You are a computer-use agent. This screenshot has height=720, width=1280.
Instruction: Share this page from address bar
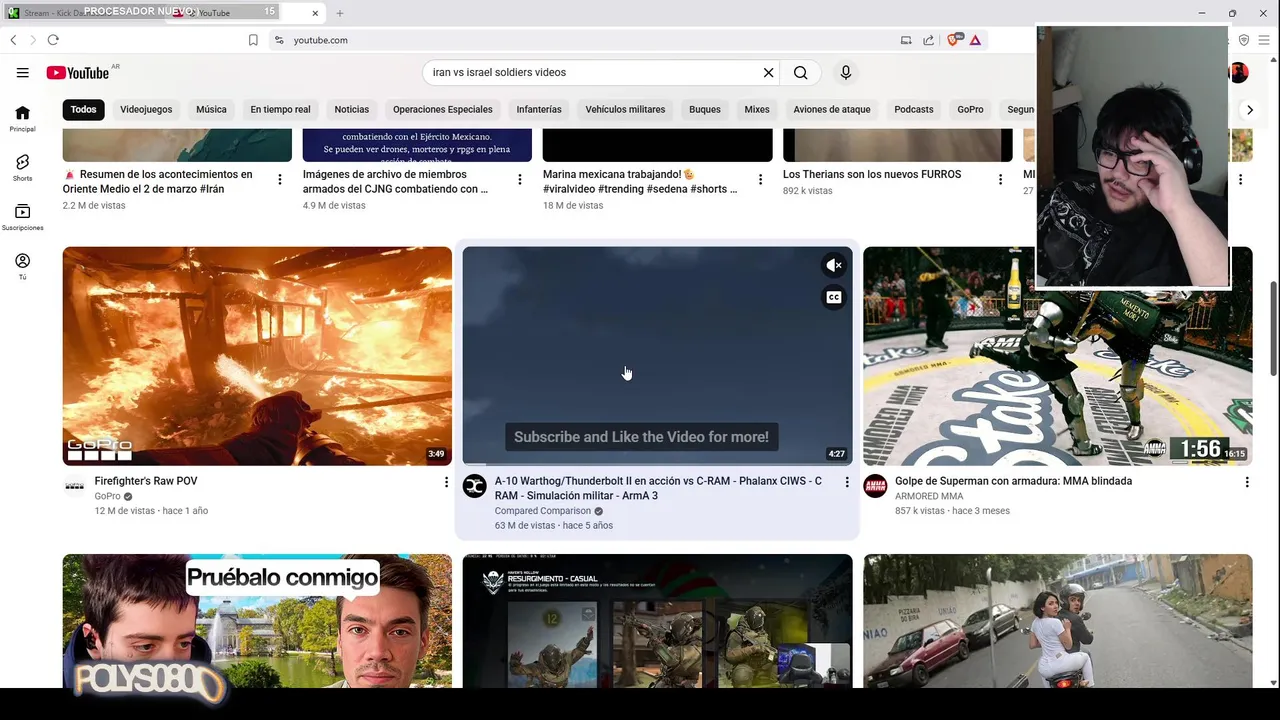(x=928, y=40)
